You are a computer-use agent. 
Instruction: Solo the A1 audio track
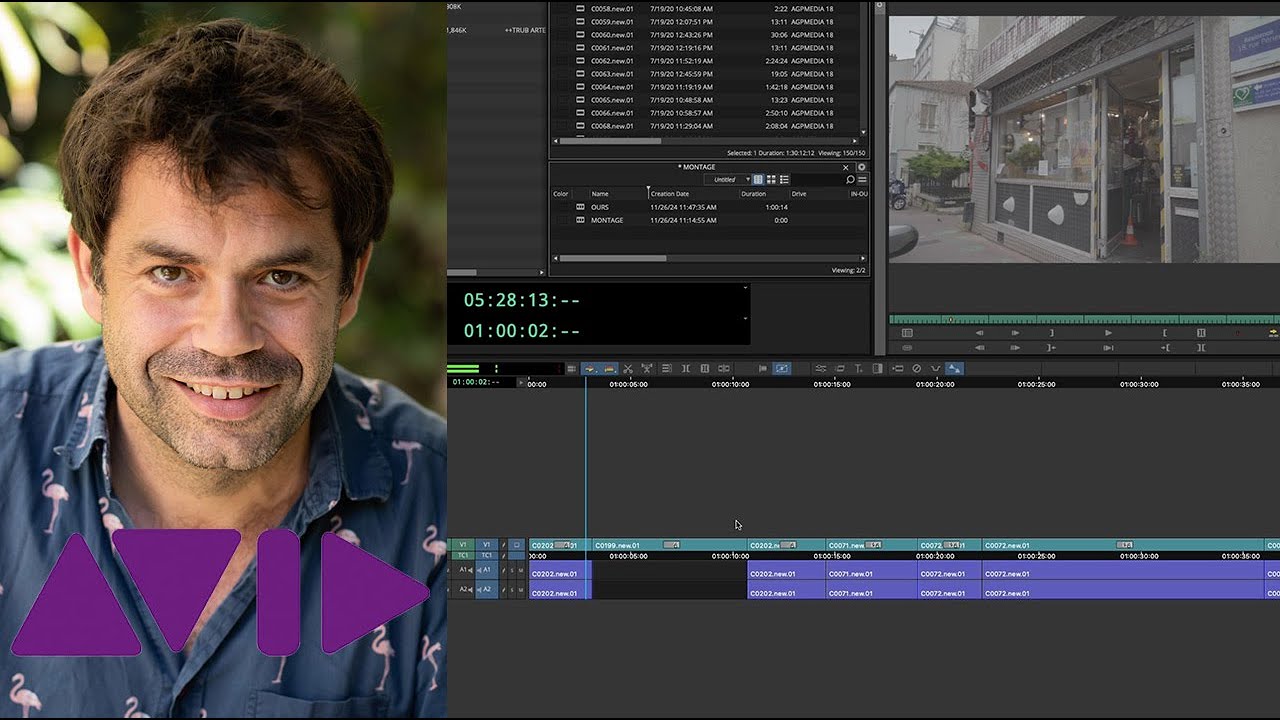pos(512,570)
